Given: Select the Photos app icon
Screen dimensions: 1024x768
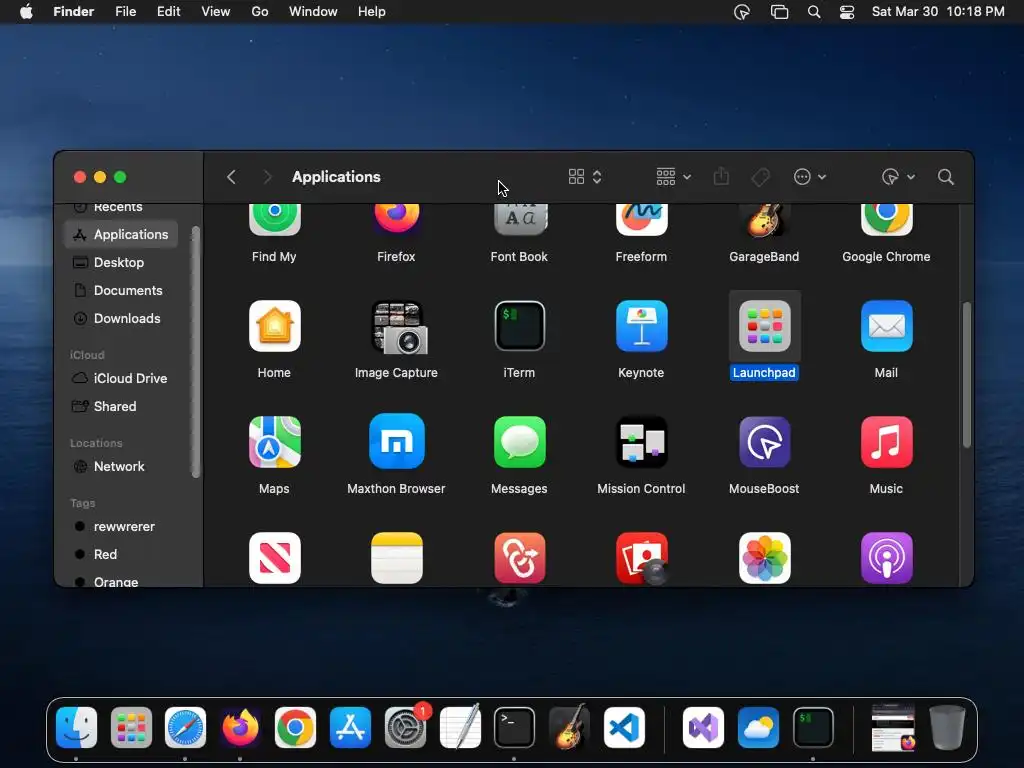Looking at the screenshot, I should tap(764, 558).
